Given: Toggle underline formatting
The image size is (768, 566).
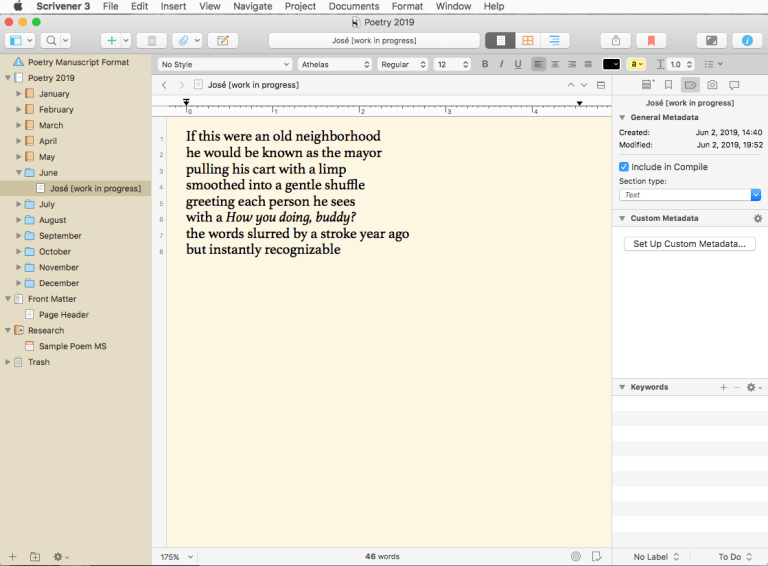Looking at the screenshot, I should [x=517, y=64].
